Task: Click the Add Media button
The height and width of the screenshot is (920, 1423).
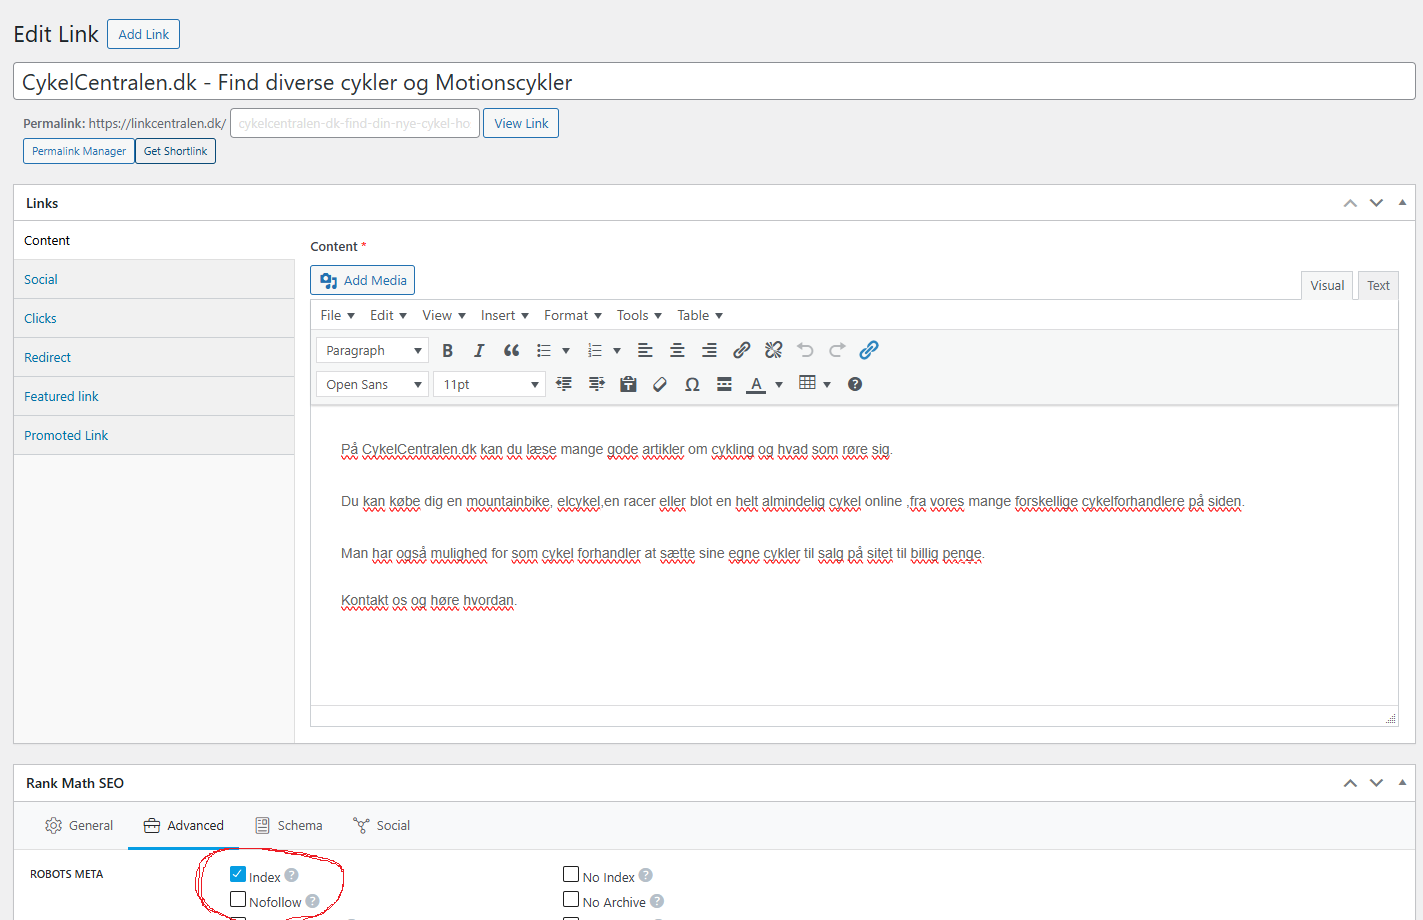Action: pos(362,281)
